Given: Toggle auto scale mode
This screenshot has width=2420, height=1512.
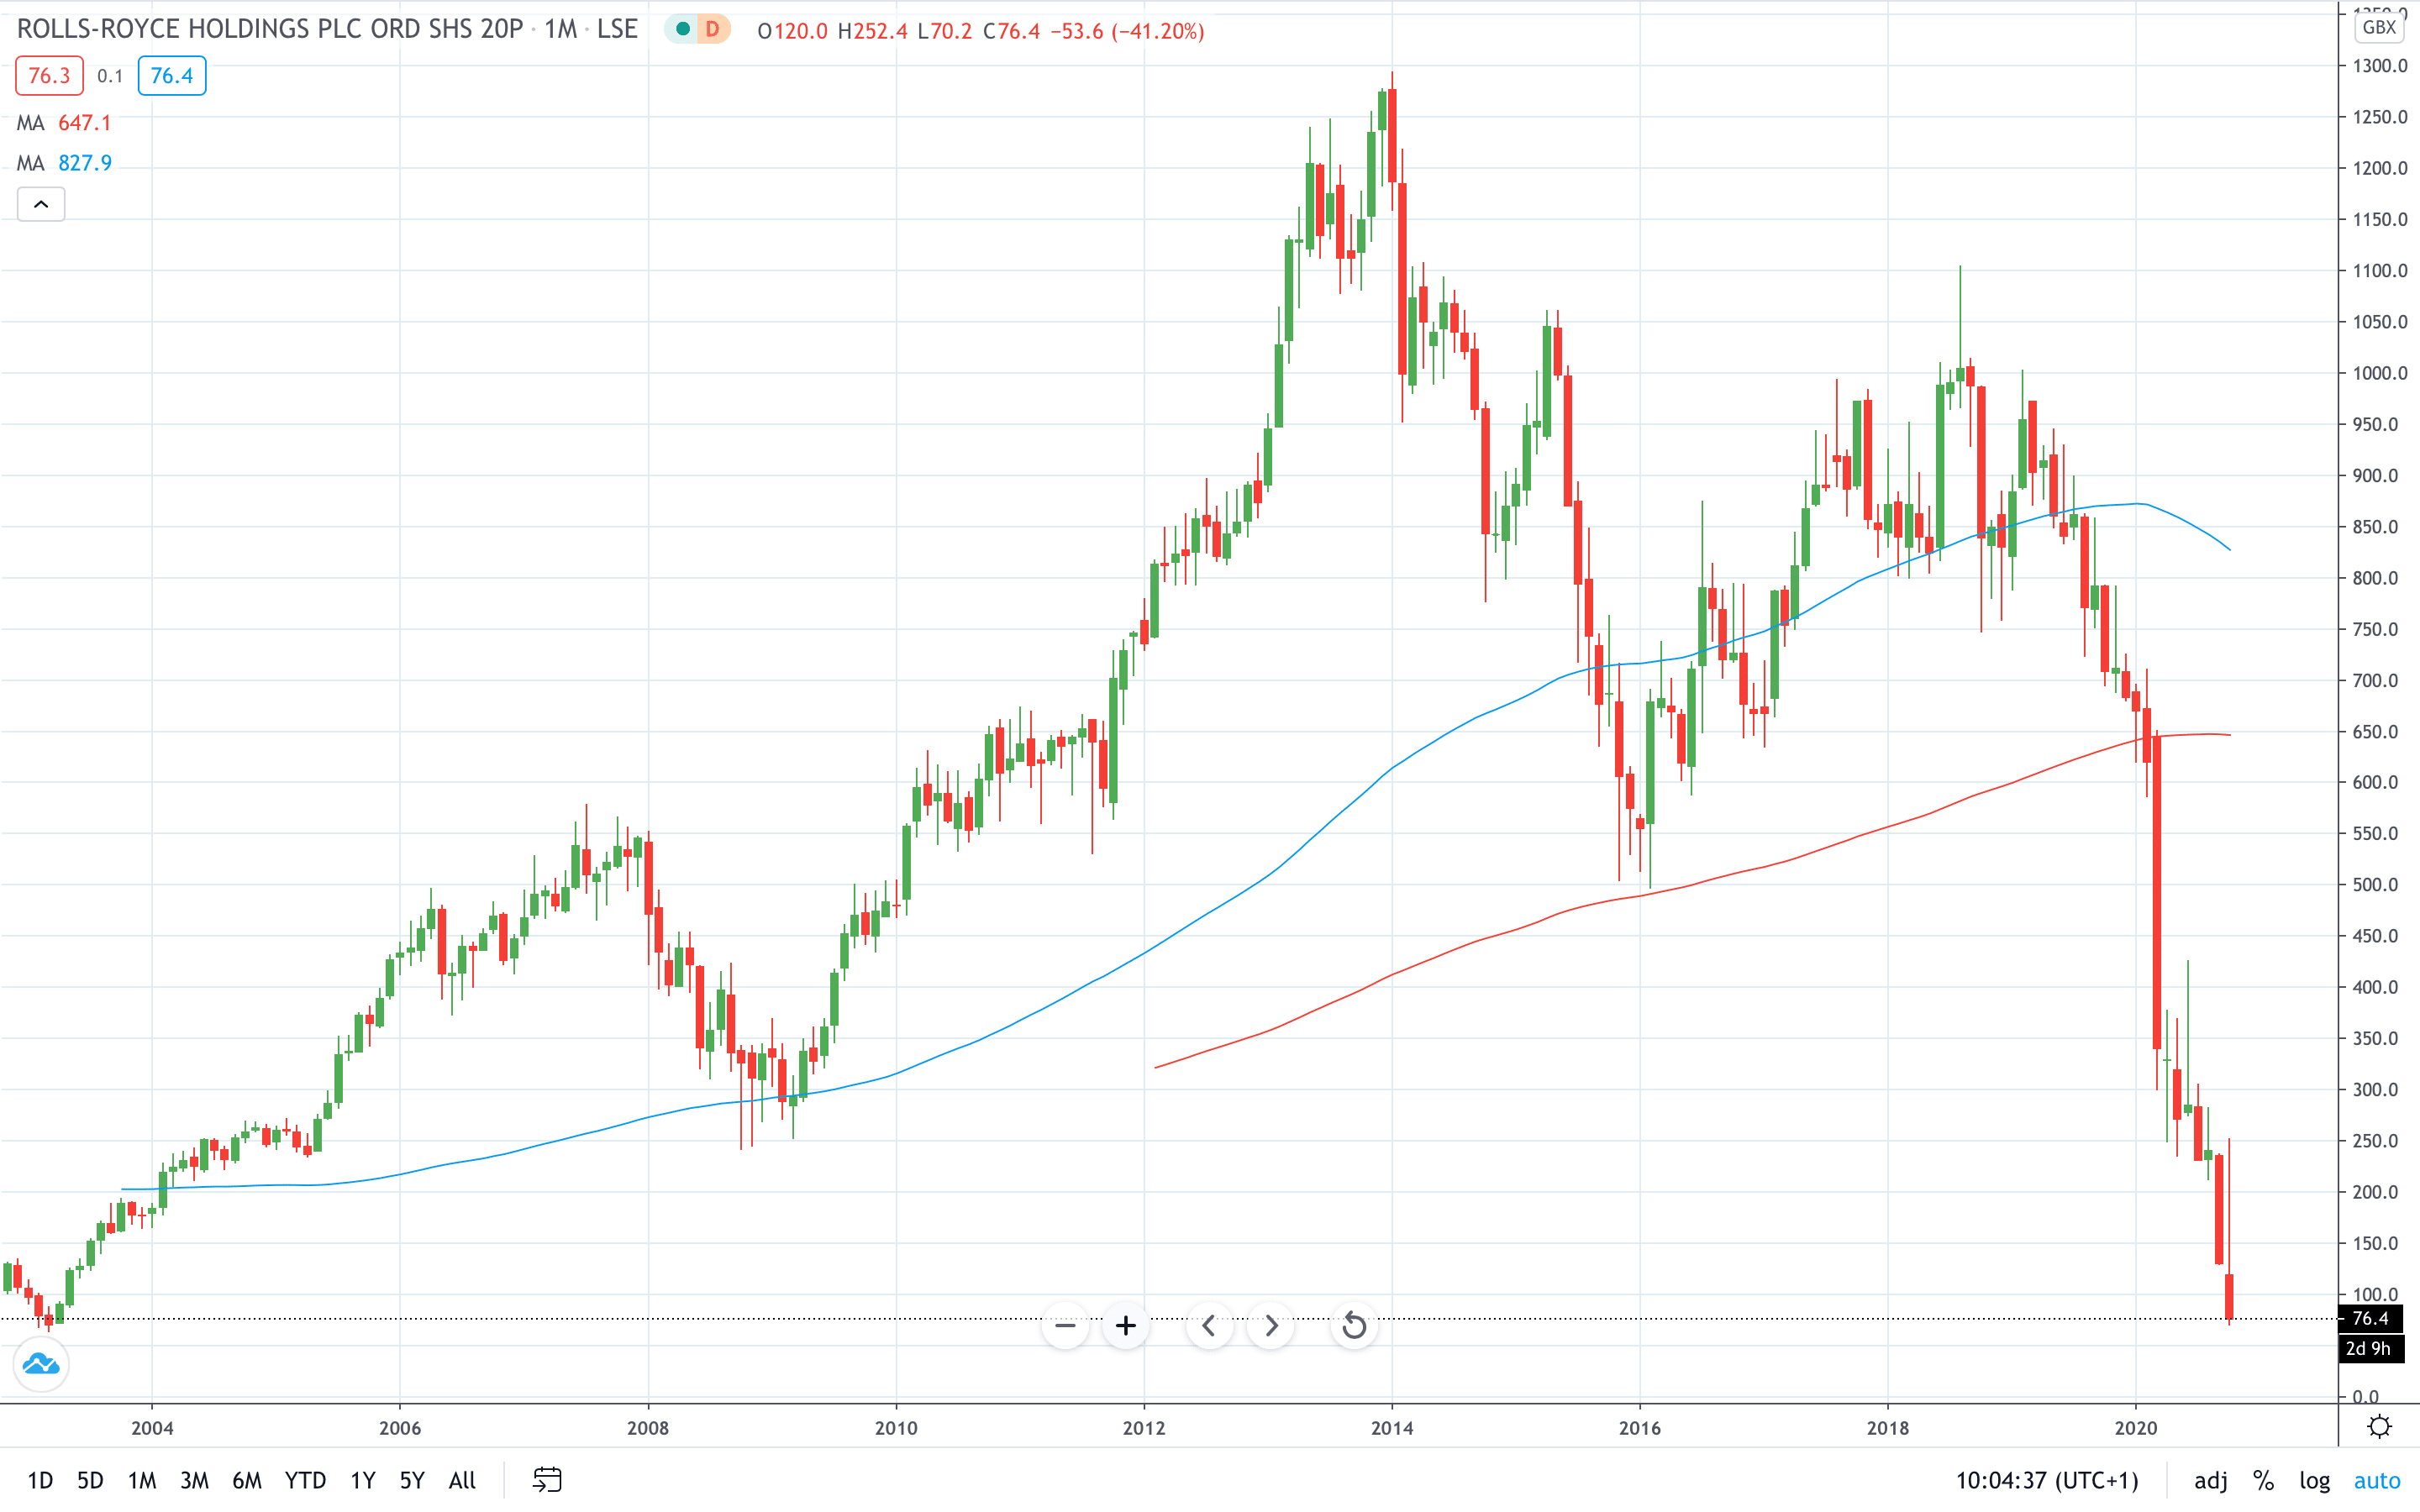Looking at the screenshot, I should point(2377,1480).
